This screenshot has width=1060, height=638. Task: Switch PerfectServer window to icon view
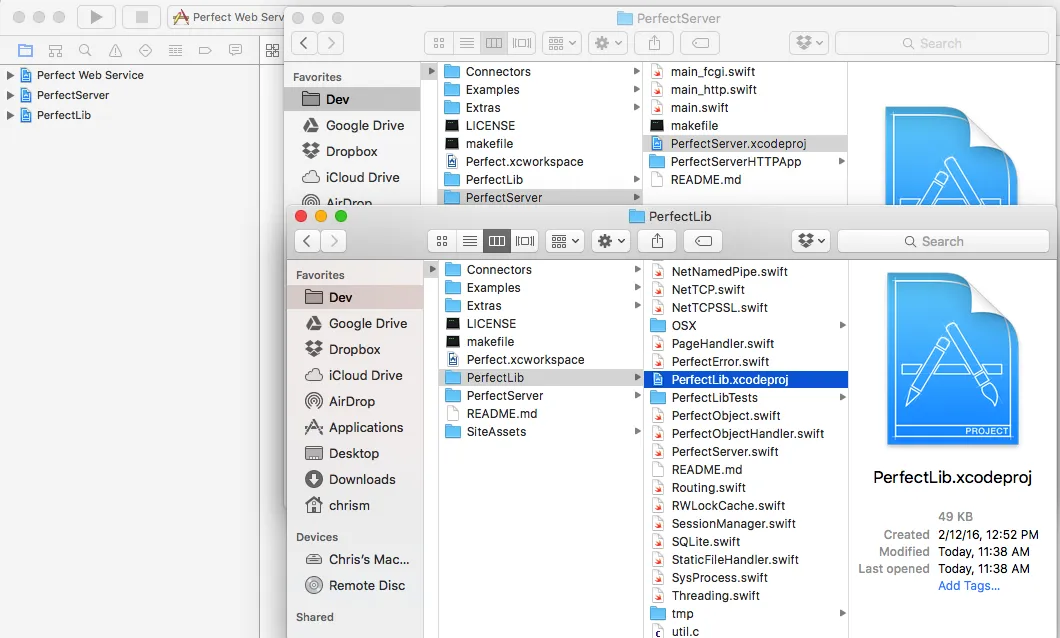[439, 43]
